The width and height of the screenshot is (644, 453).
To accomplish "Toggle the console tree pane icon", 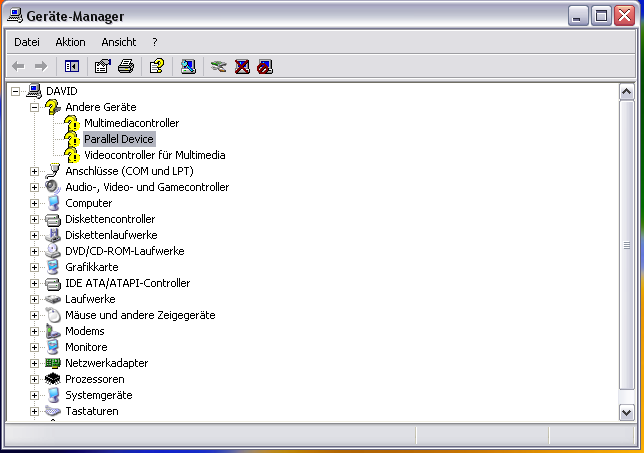I will pos(72,67).
